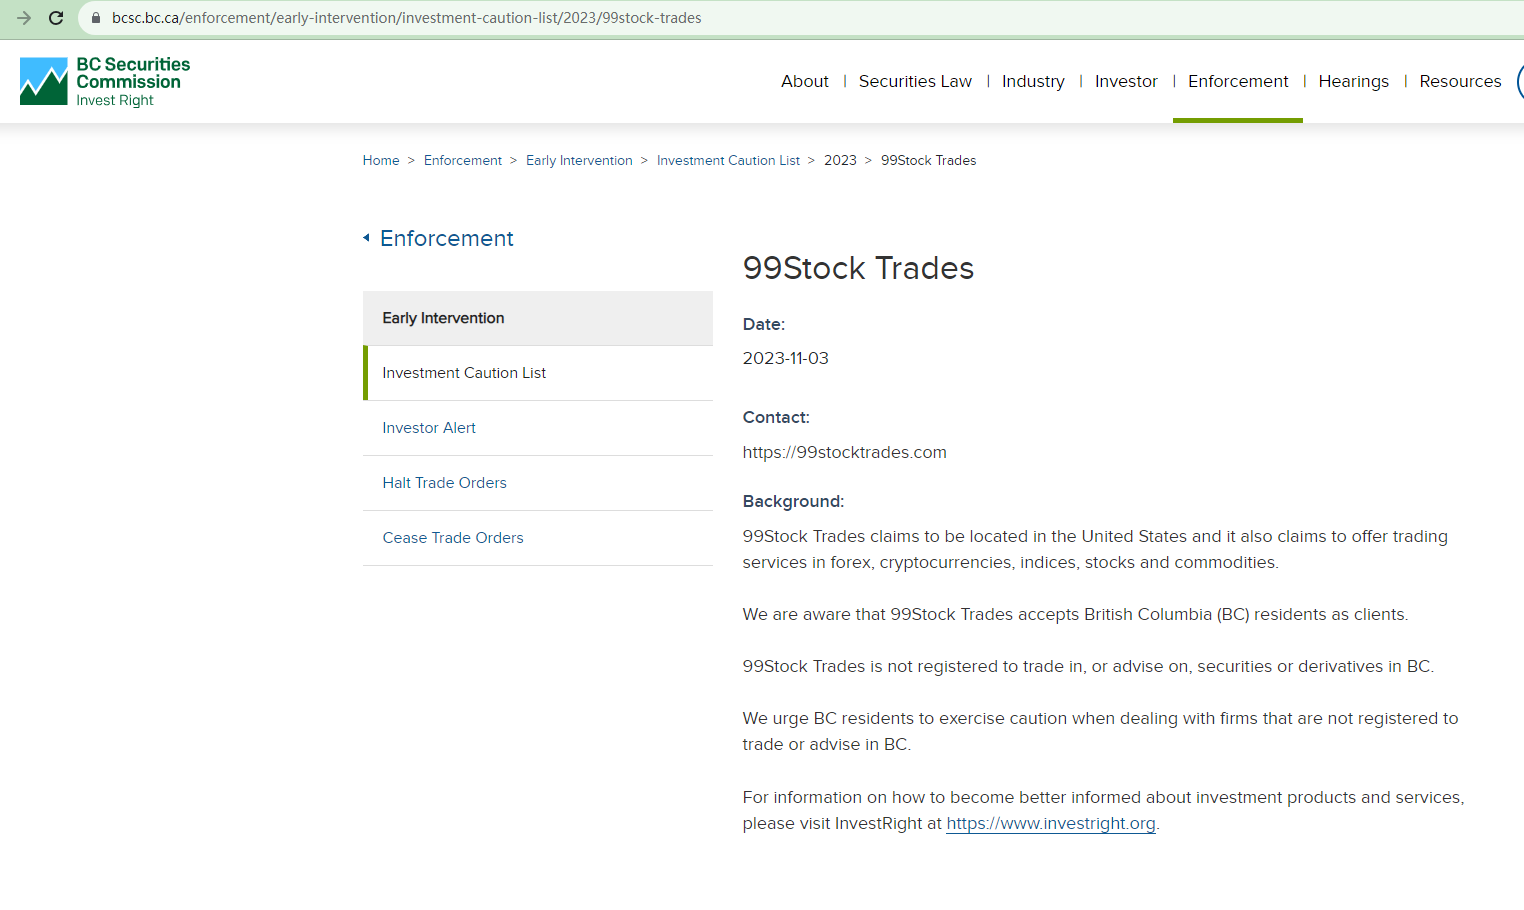Select Investment Caution List in sidebar
The height and width of the screenshot is (910, 1524).
(464, 373)
